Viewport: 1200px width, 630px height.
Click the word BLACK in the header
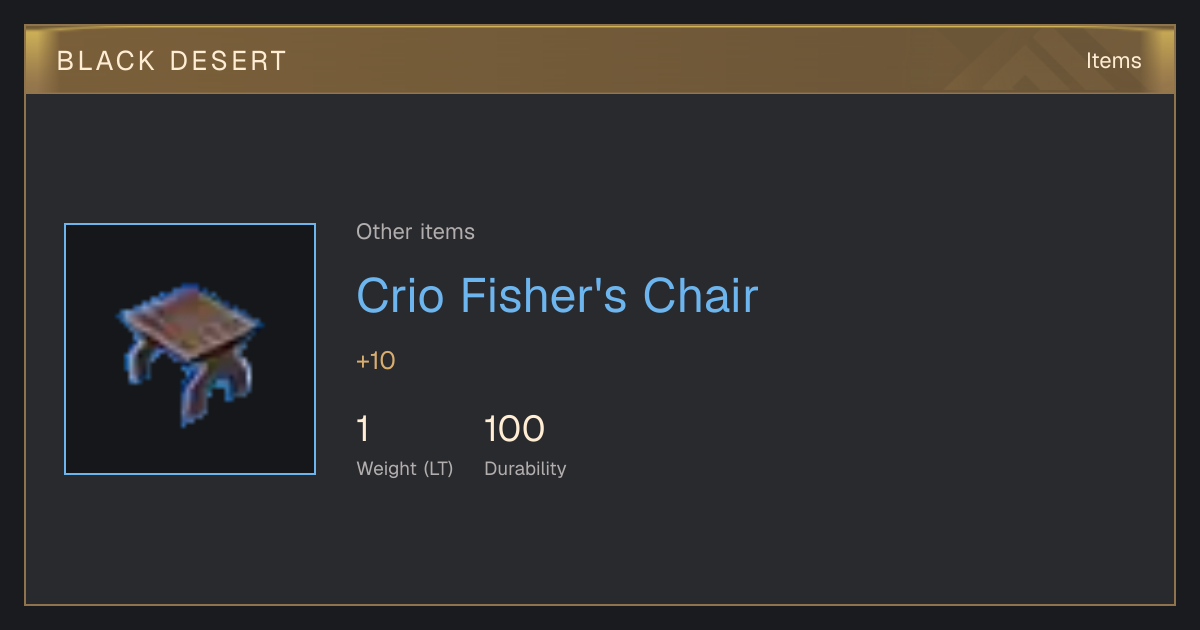(x=106, y=61)
